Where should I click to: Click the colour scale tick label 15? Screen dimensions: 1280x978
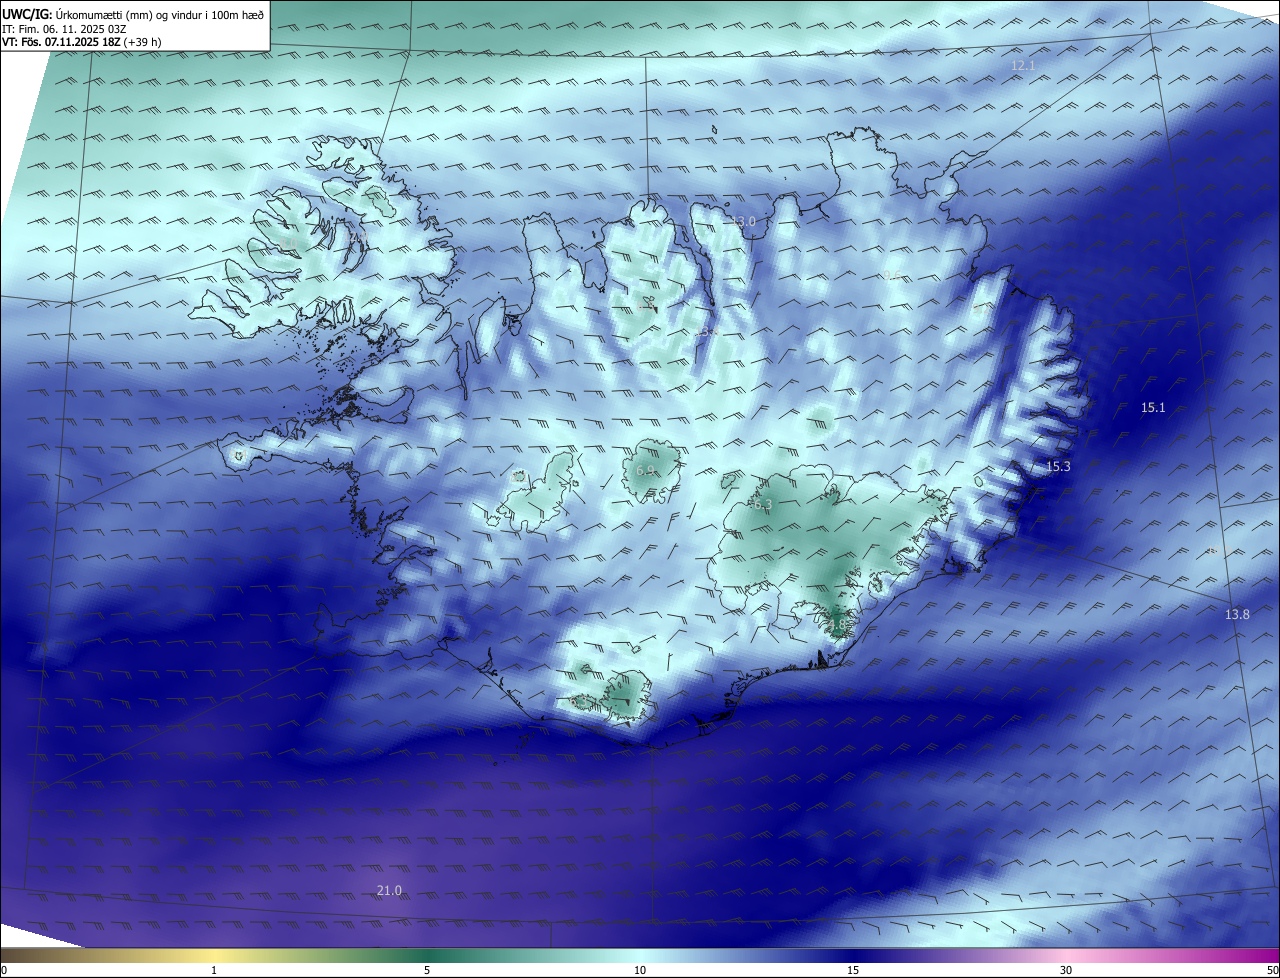[x=853, y=970]
